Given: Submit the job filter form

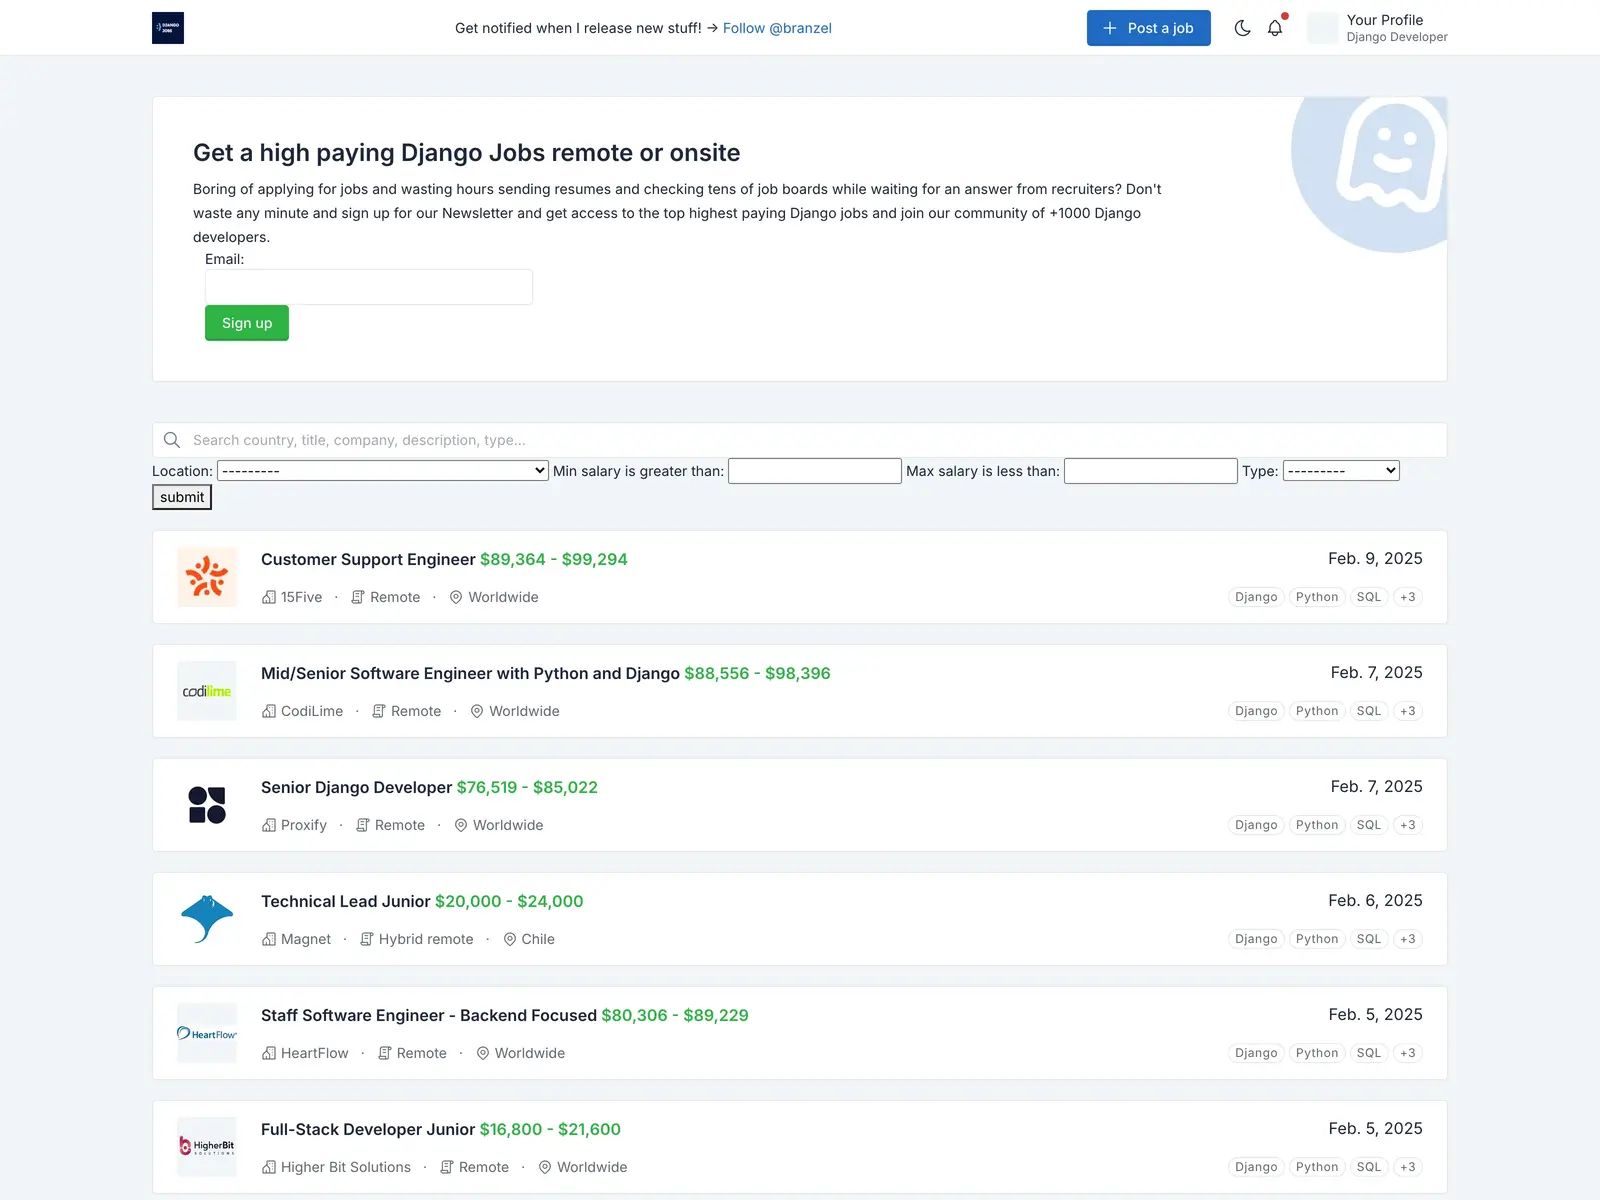Looking at the screenshot, I should [182, 497].
